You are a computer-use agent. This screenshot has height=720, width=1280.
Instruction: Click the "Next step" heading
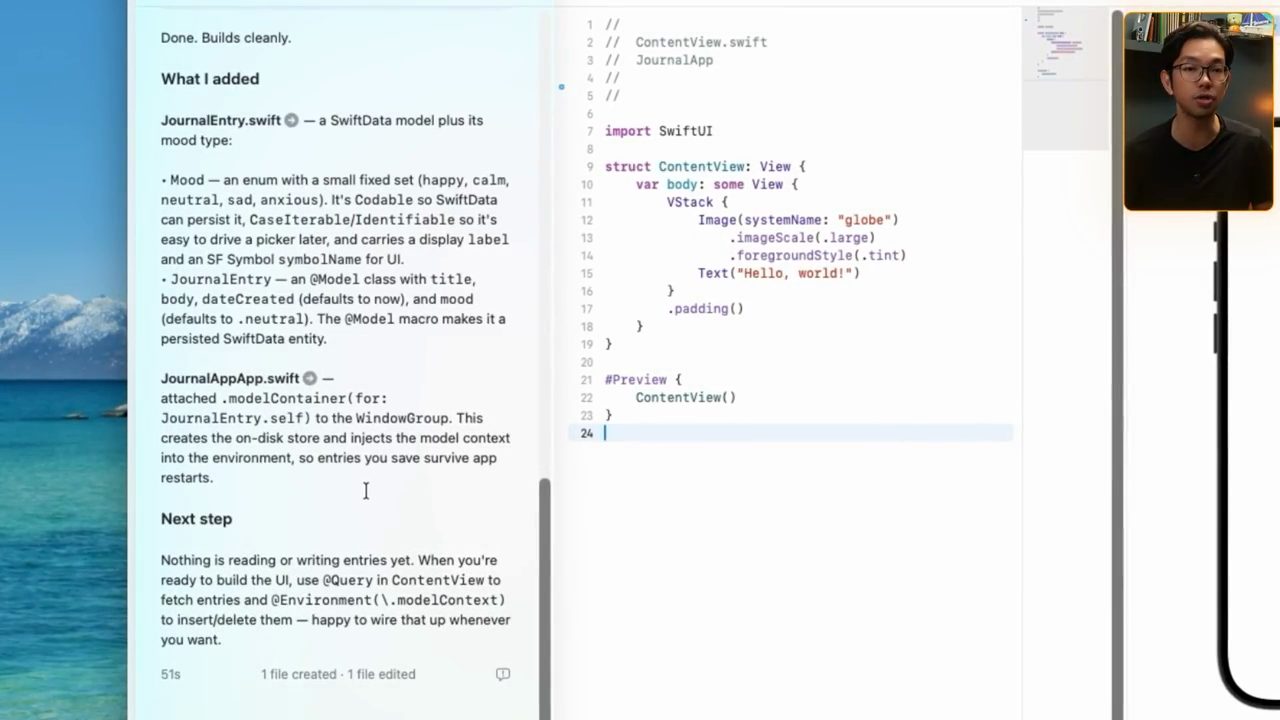point(196,519)
